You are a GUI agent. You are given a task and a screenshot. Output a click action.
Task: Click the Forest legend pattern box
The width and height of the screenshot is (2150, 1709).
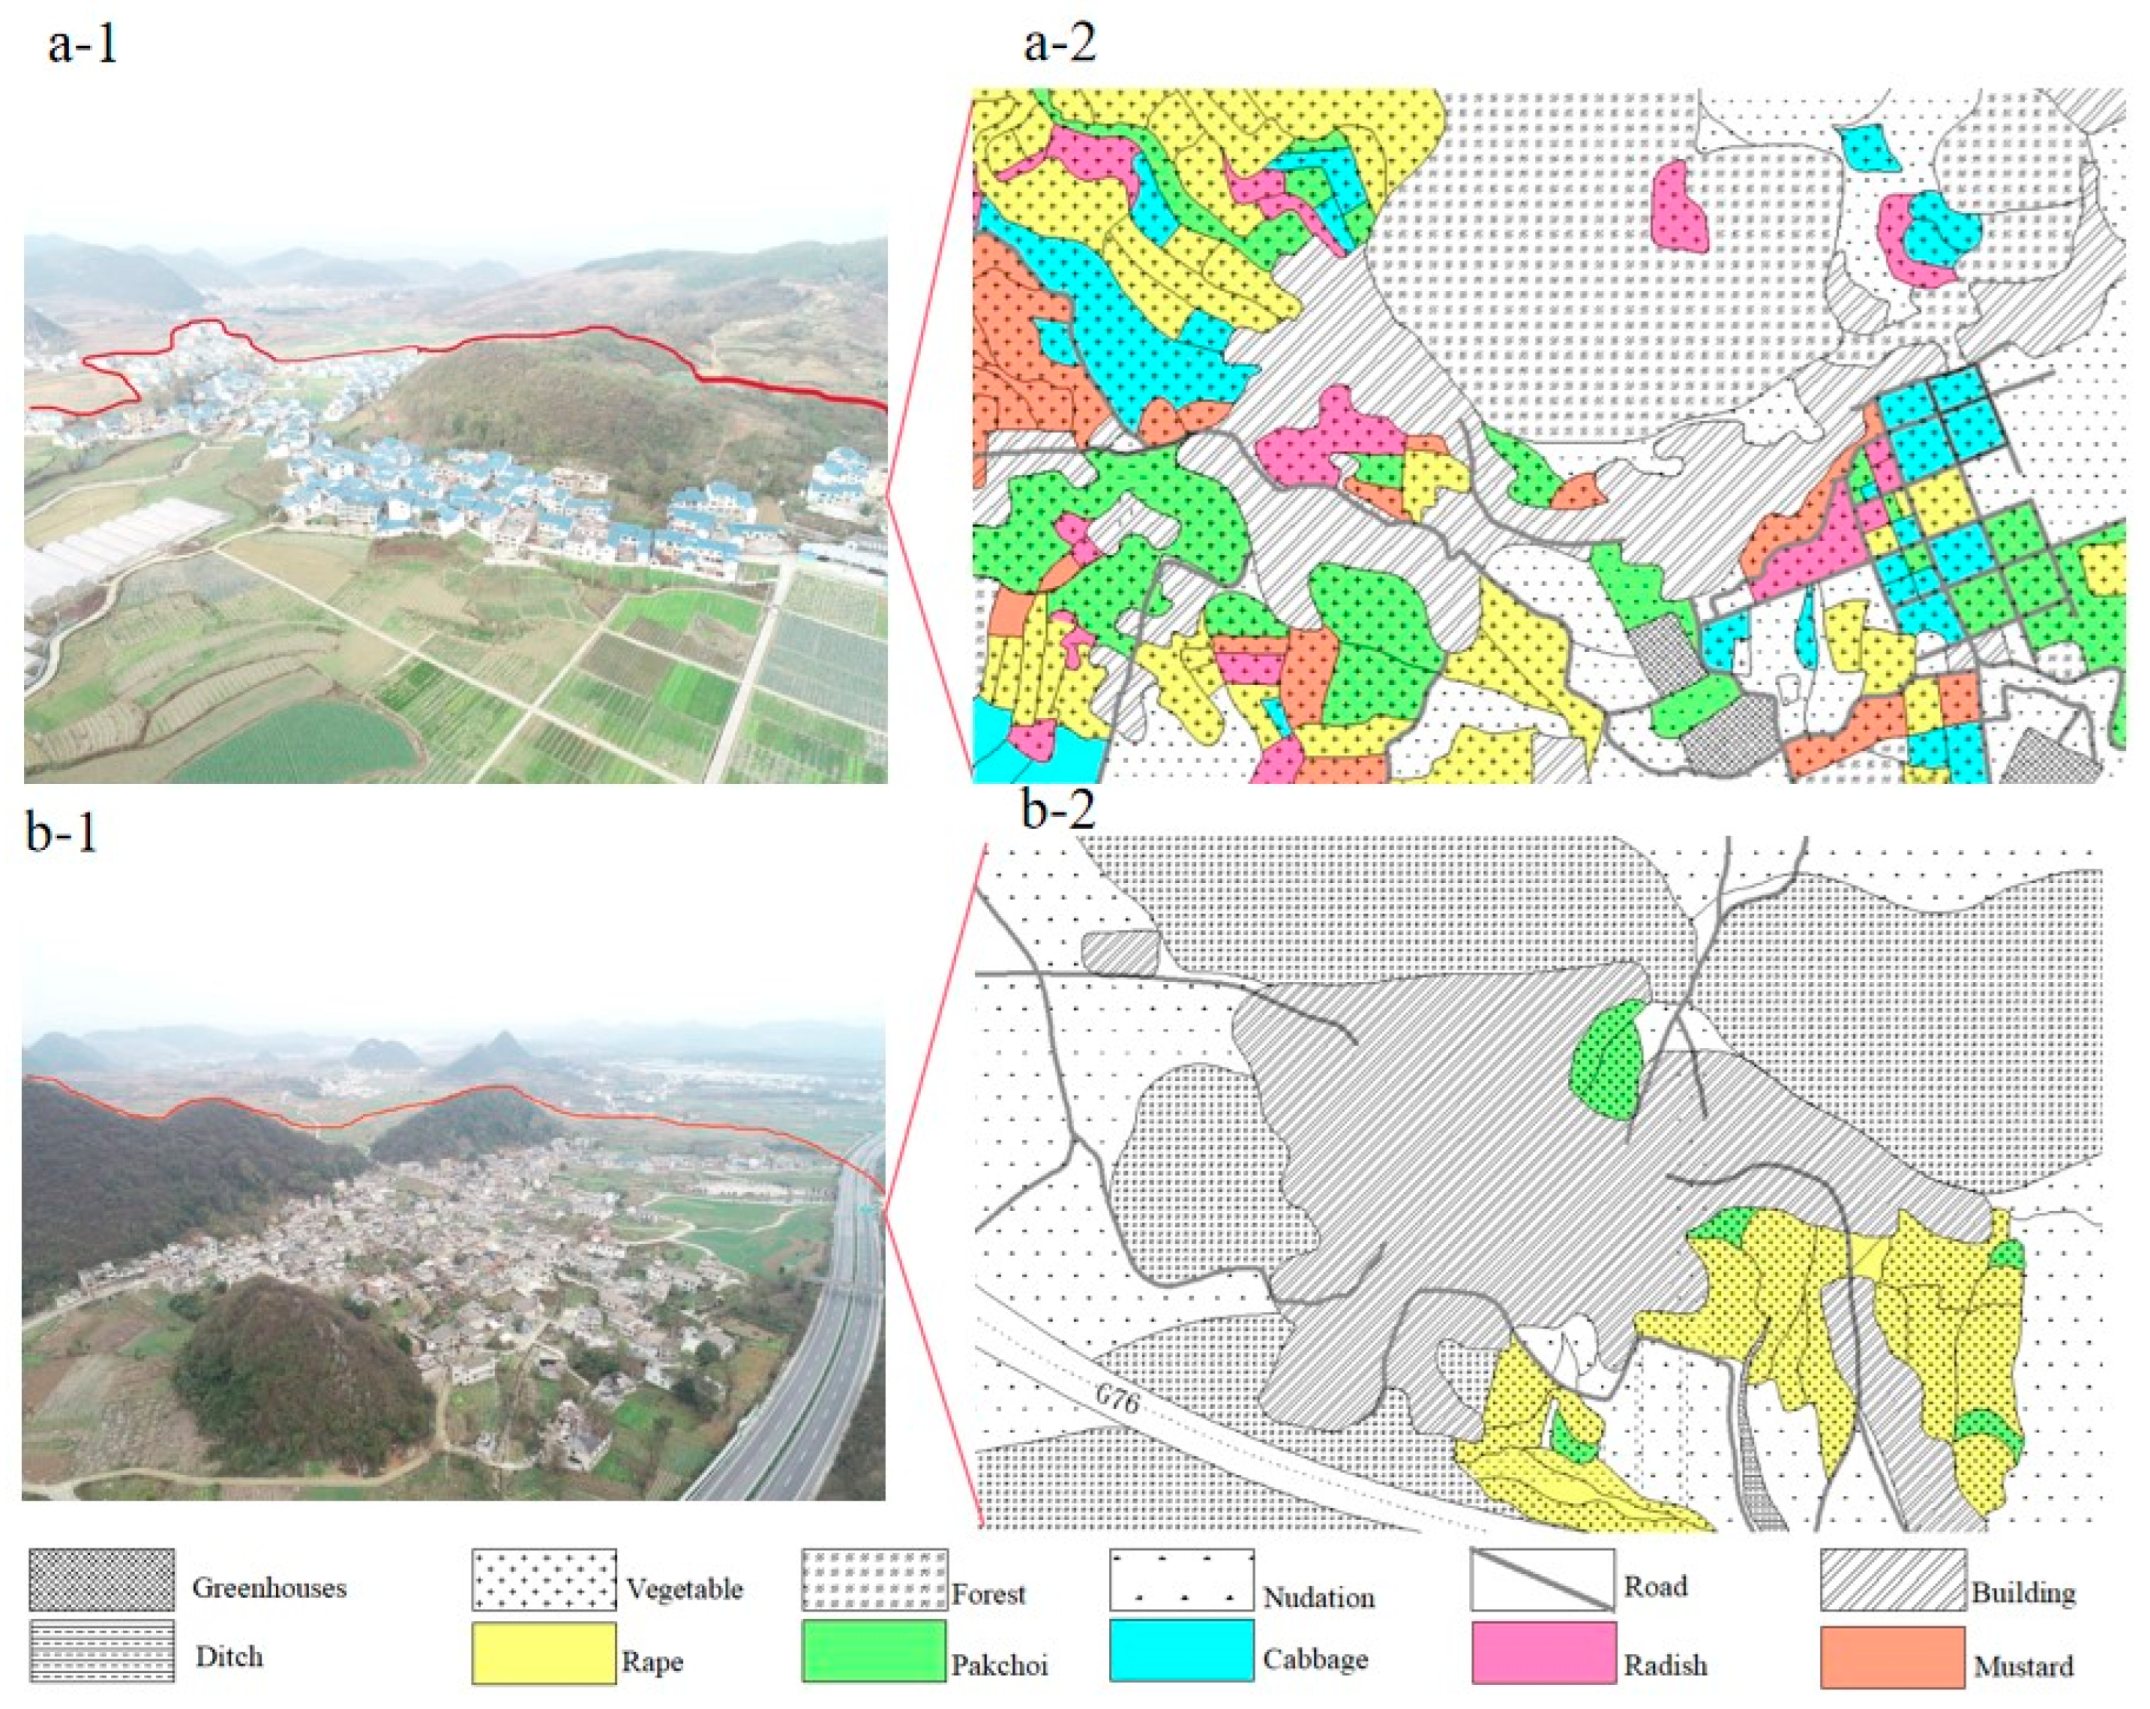[x=873, y=1579]
